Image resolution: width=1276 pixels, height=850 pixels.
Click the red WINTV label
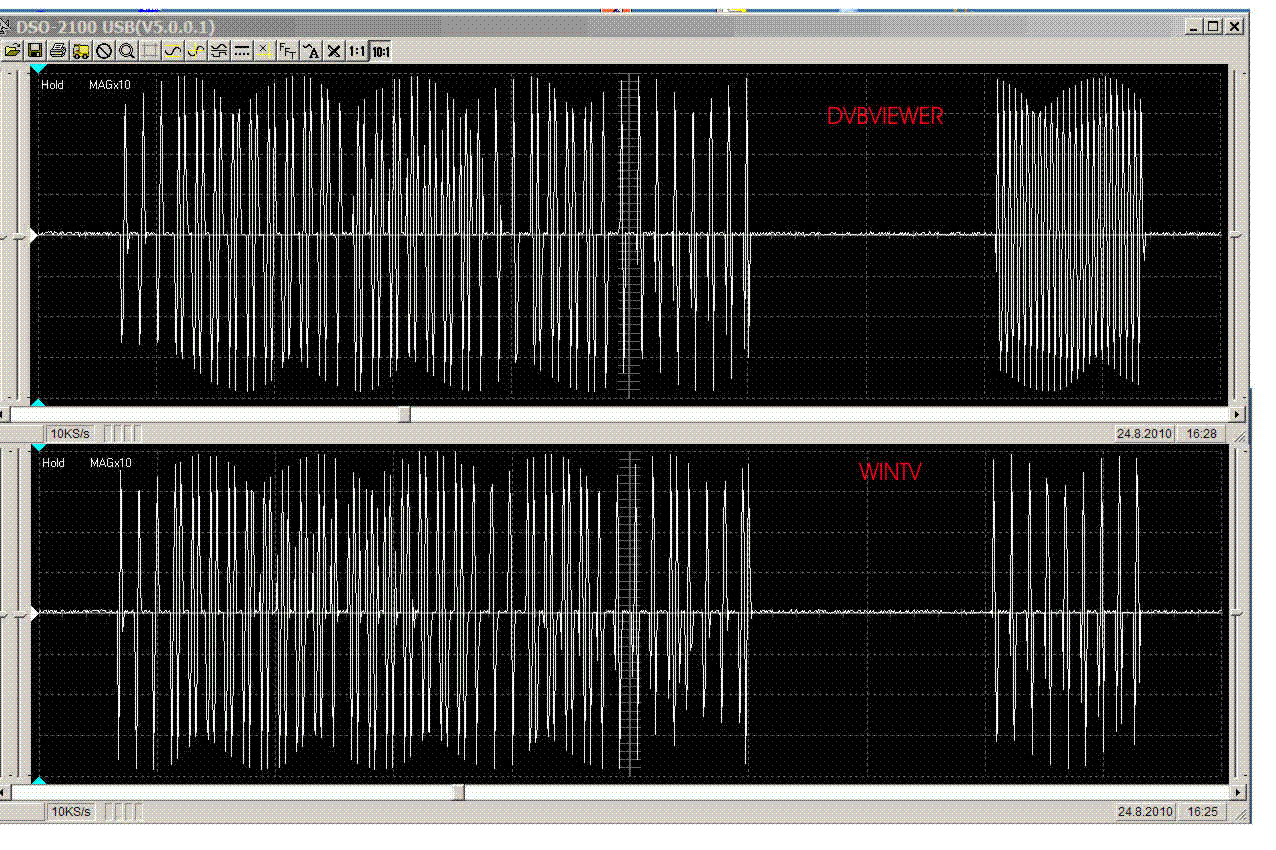pos(889,472)
